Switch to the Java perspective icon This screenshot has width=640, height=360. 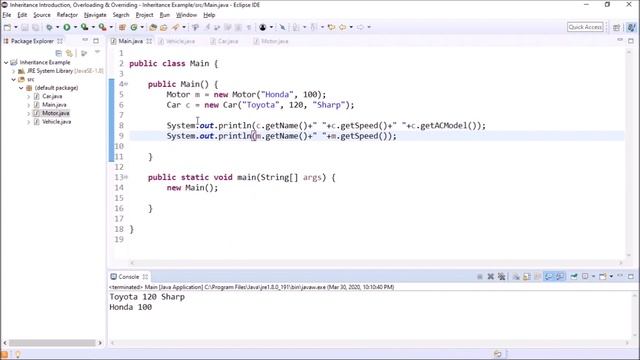(631, 27)
